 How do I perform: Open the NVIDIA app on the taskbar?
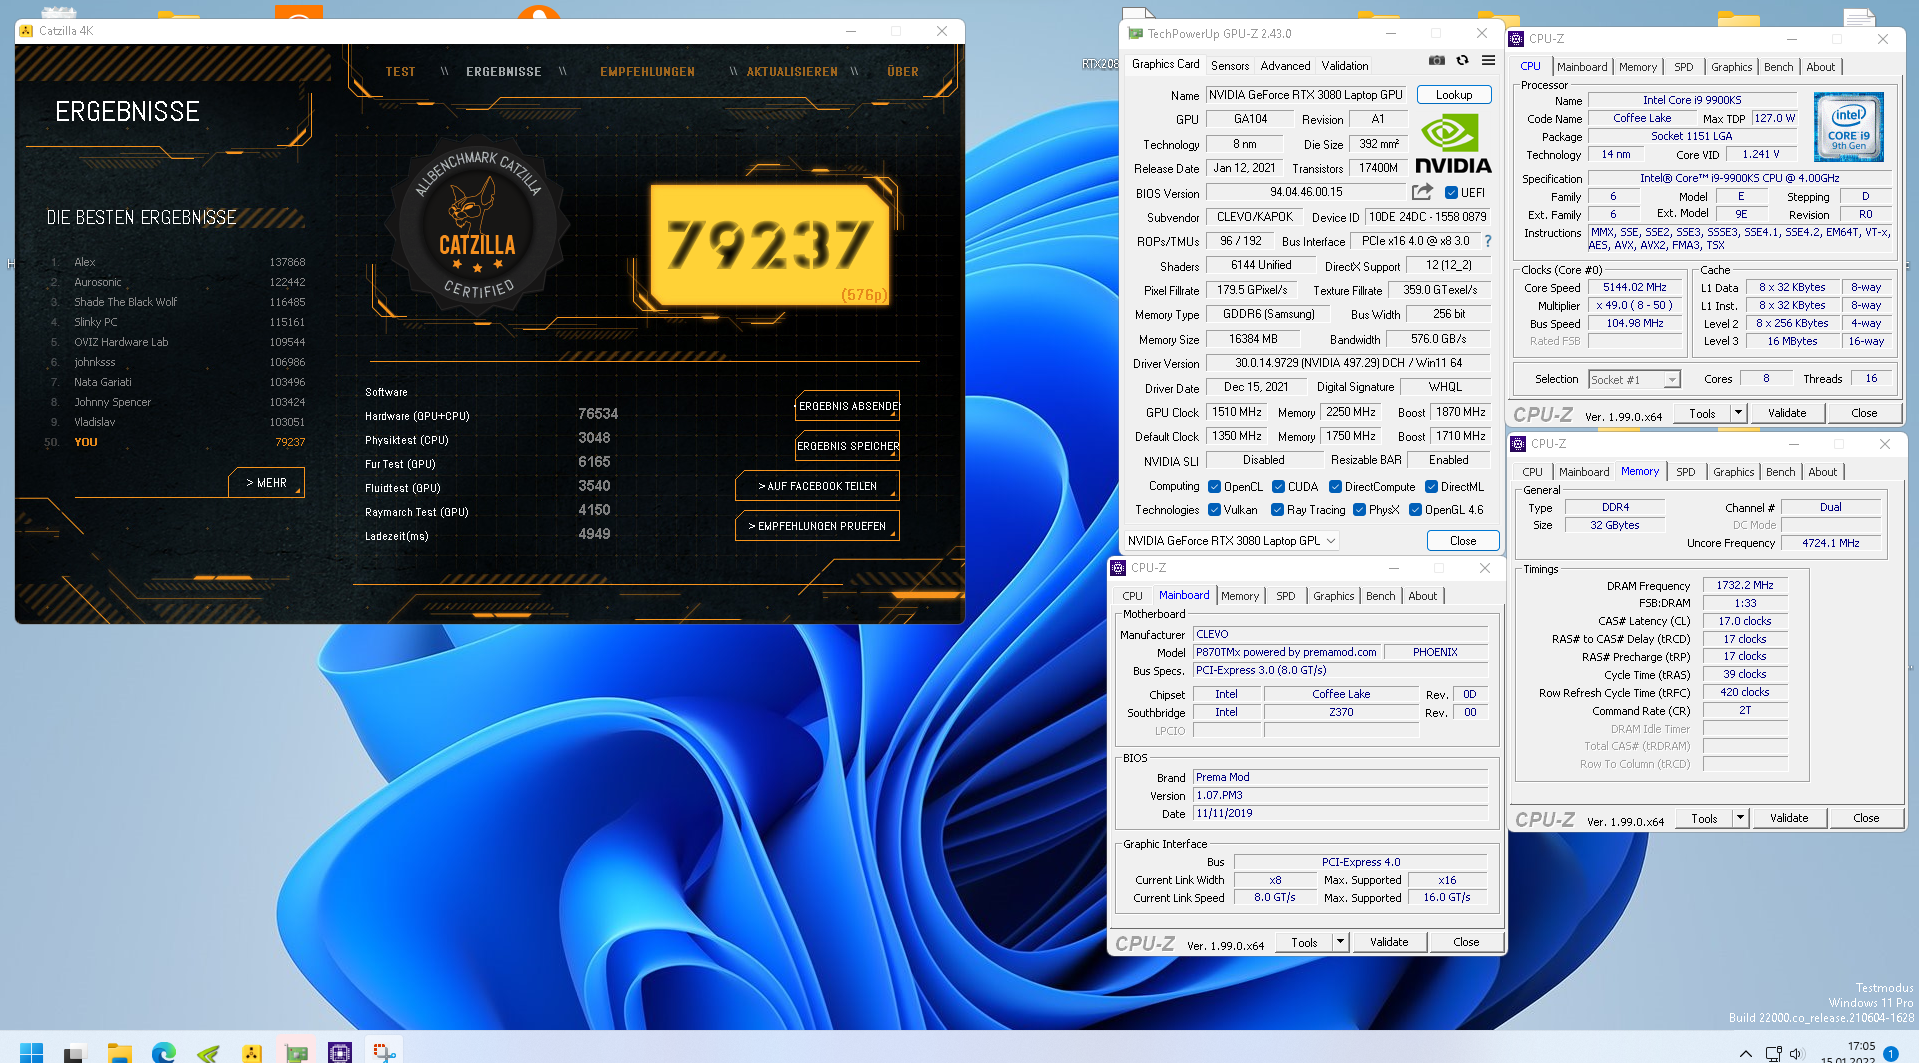208,1052
